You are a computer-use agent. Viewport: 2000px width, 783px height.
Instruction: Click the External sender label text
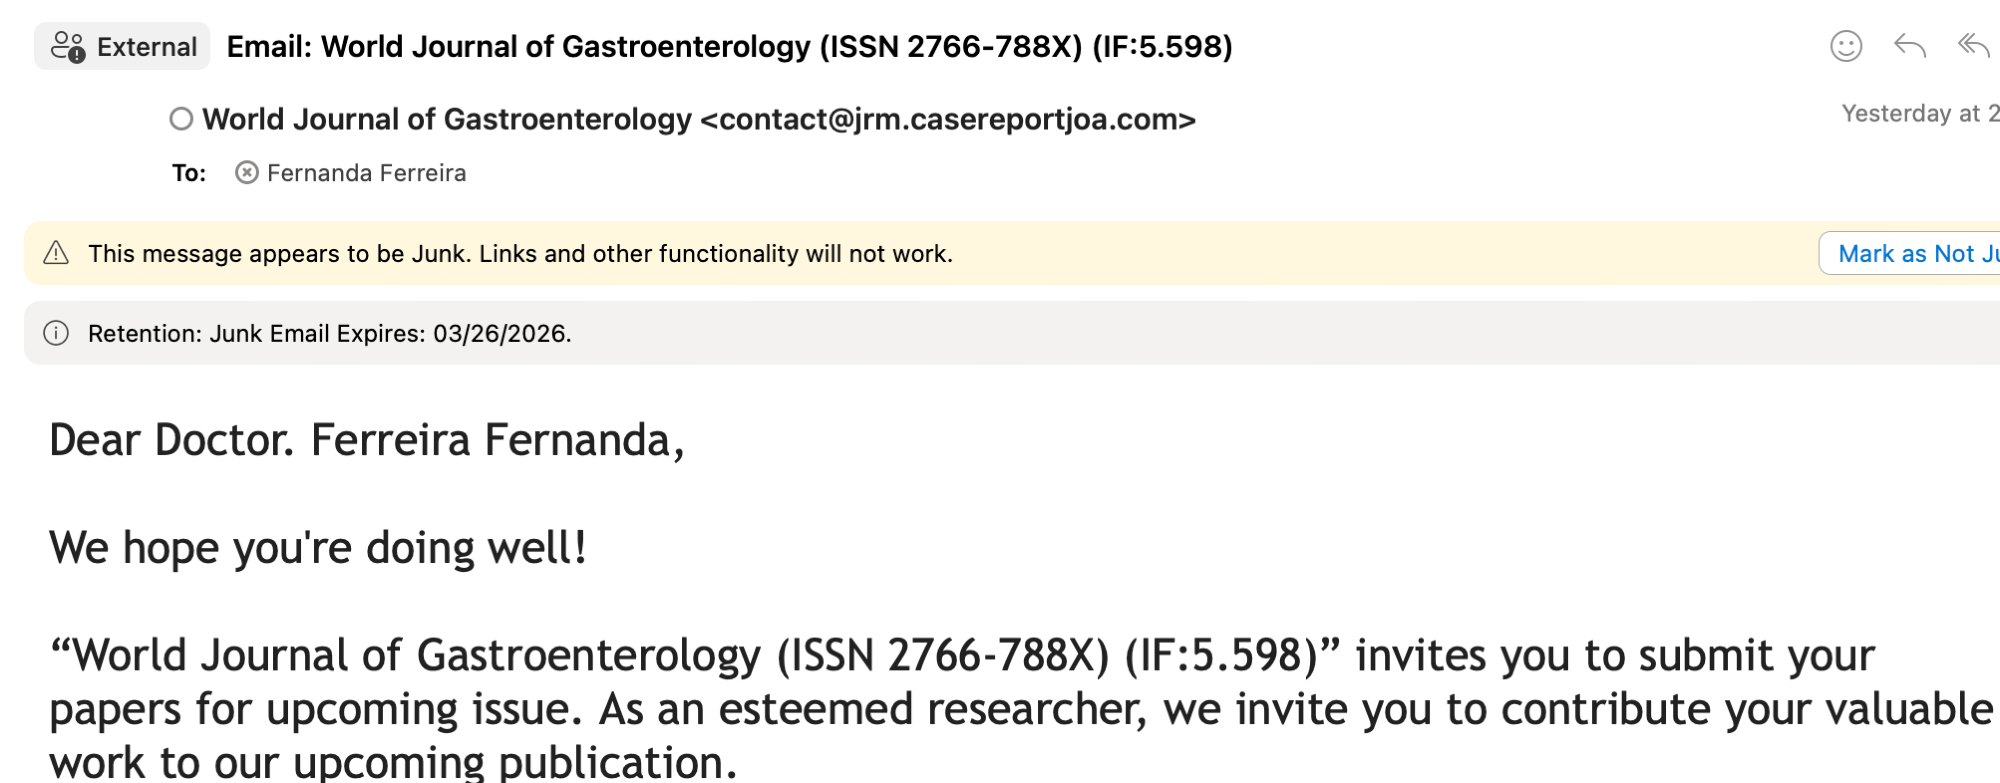(146, 47)
